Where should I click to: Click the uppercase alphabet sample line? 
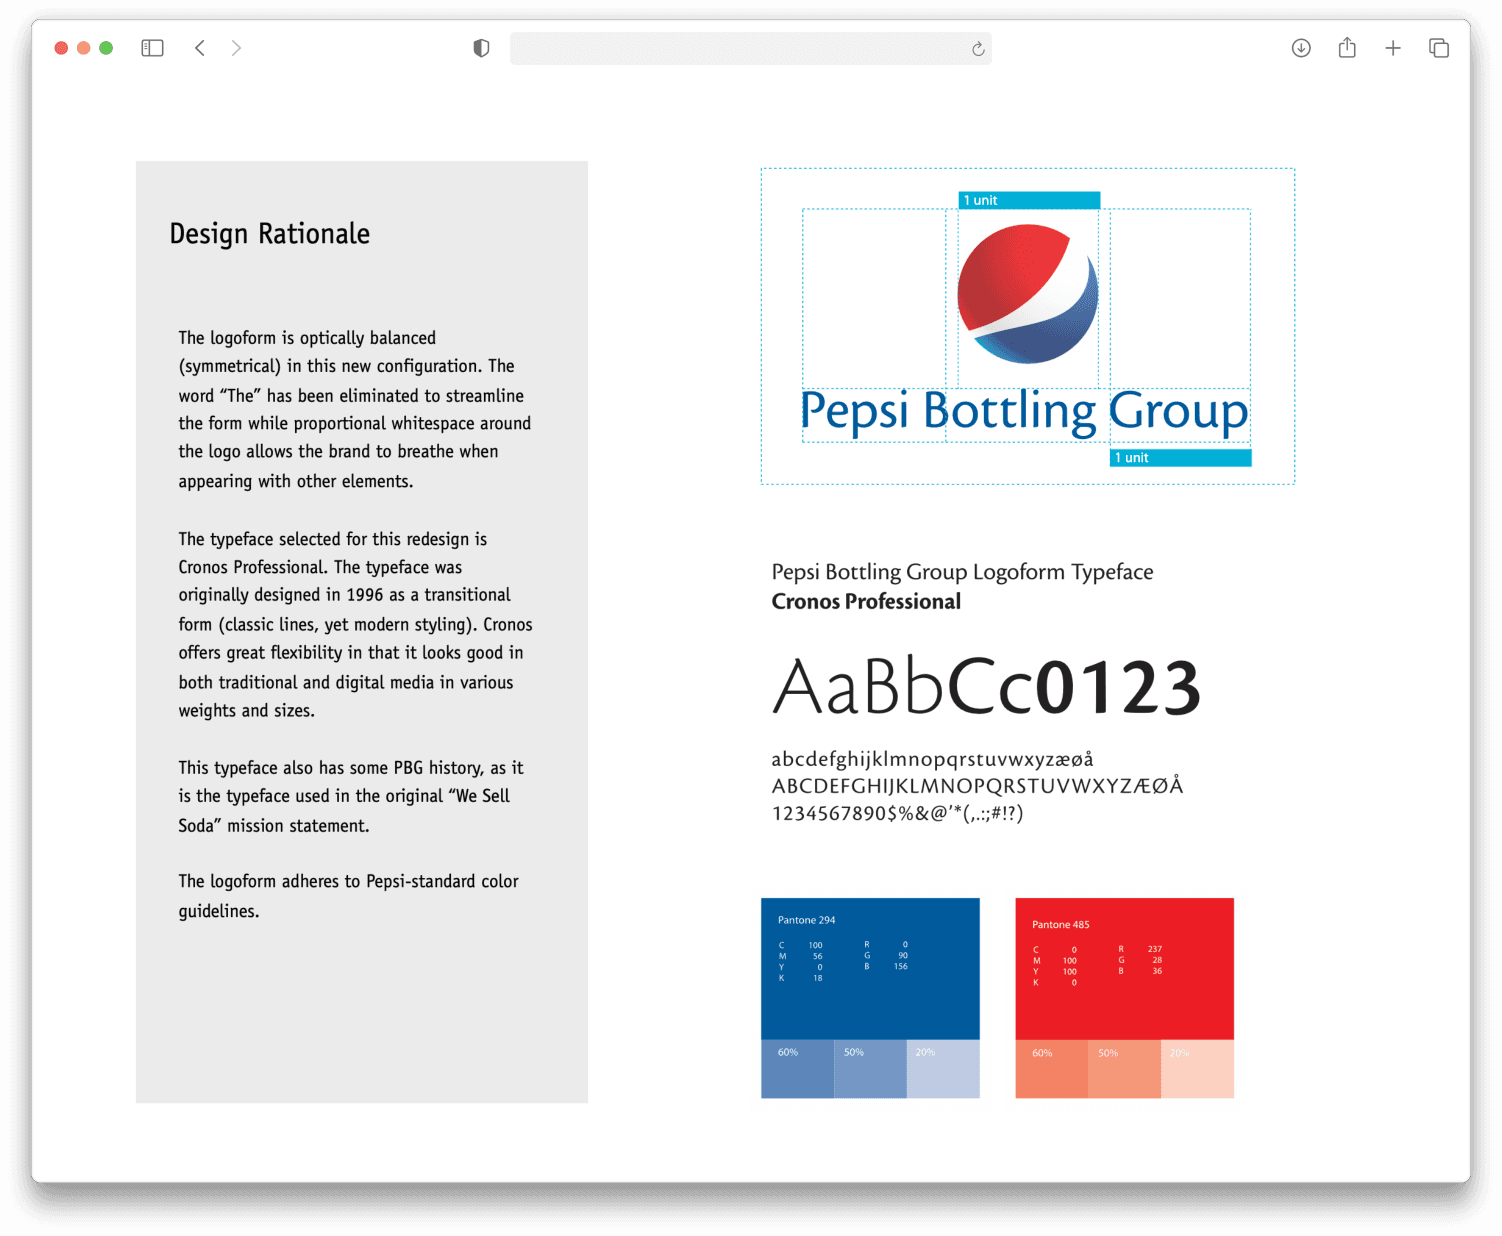click(977, 786)
